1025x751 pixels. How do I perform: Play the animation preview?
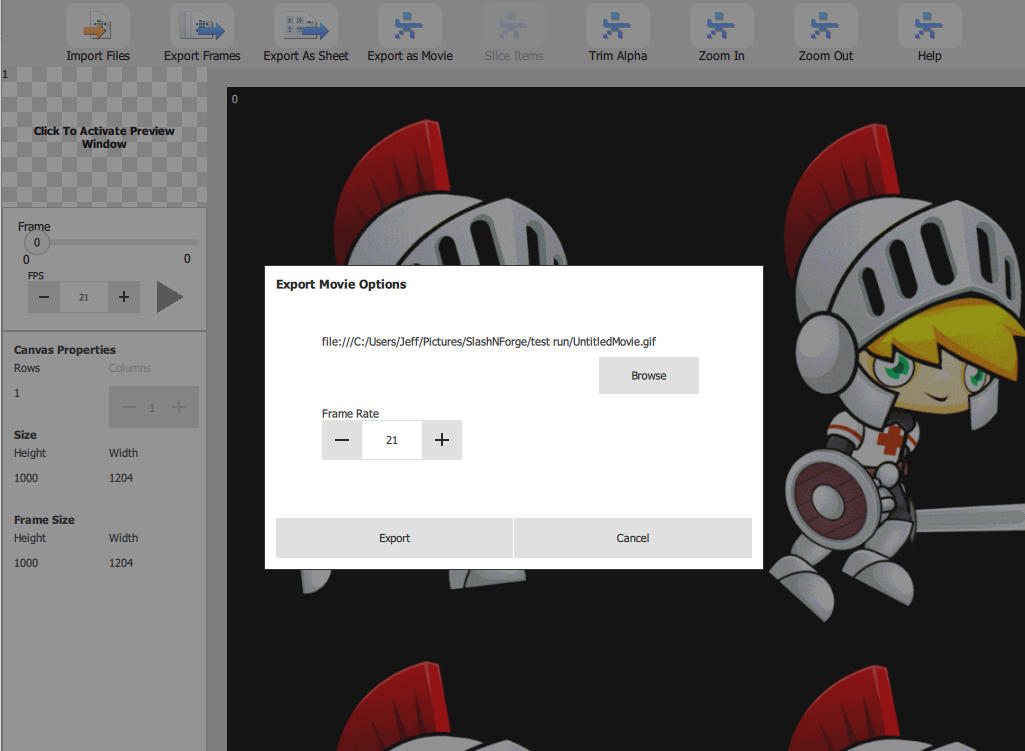[169, 297]
